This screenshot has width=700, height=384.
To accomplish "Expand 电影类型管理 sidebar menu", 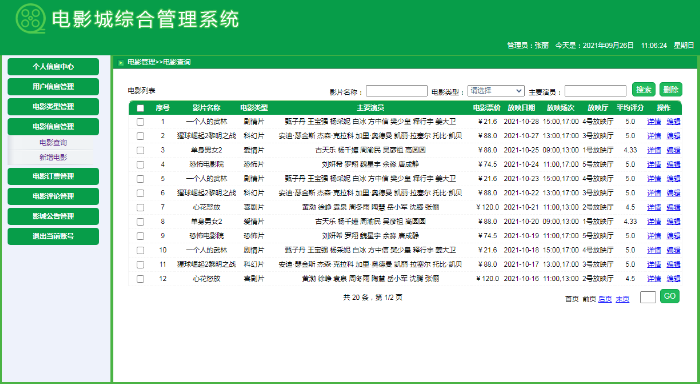I will point(53,107).
